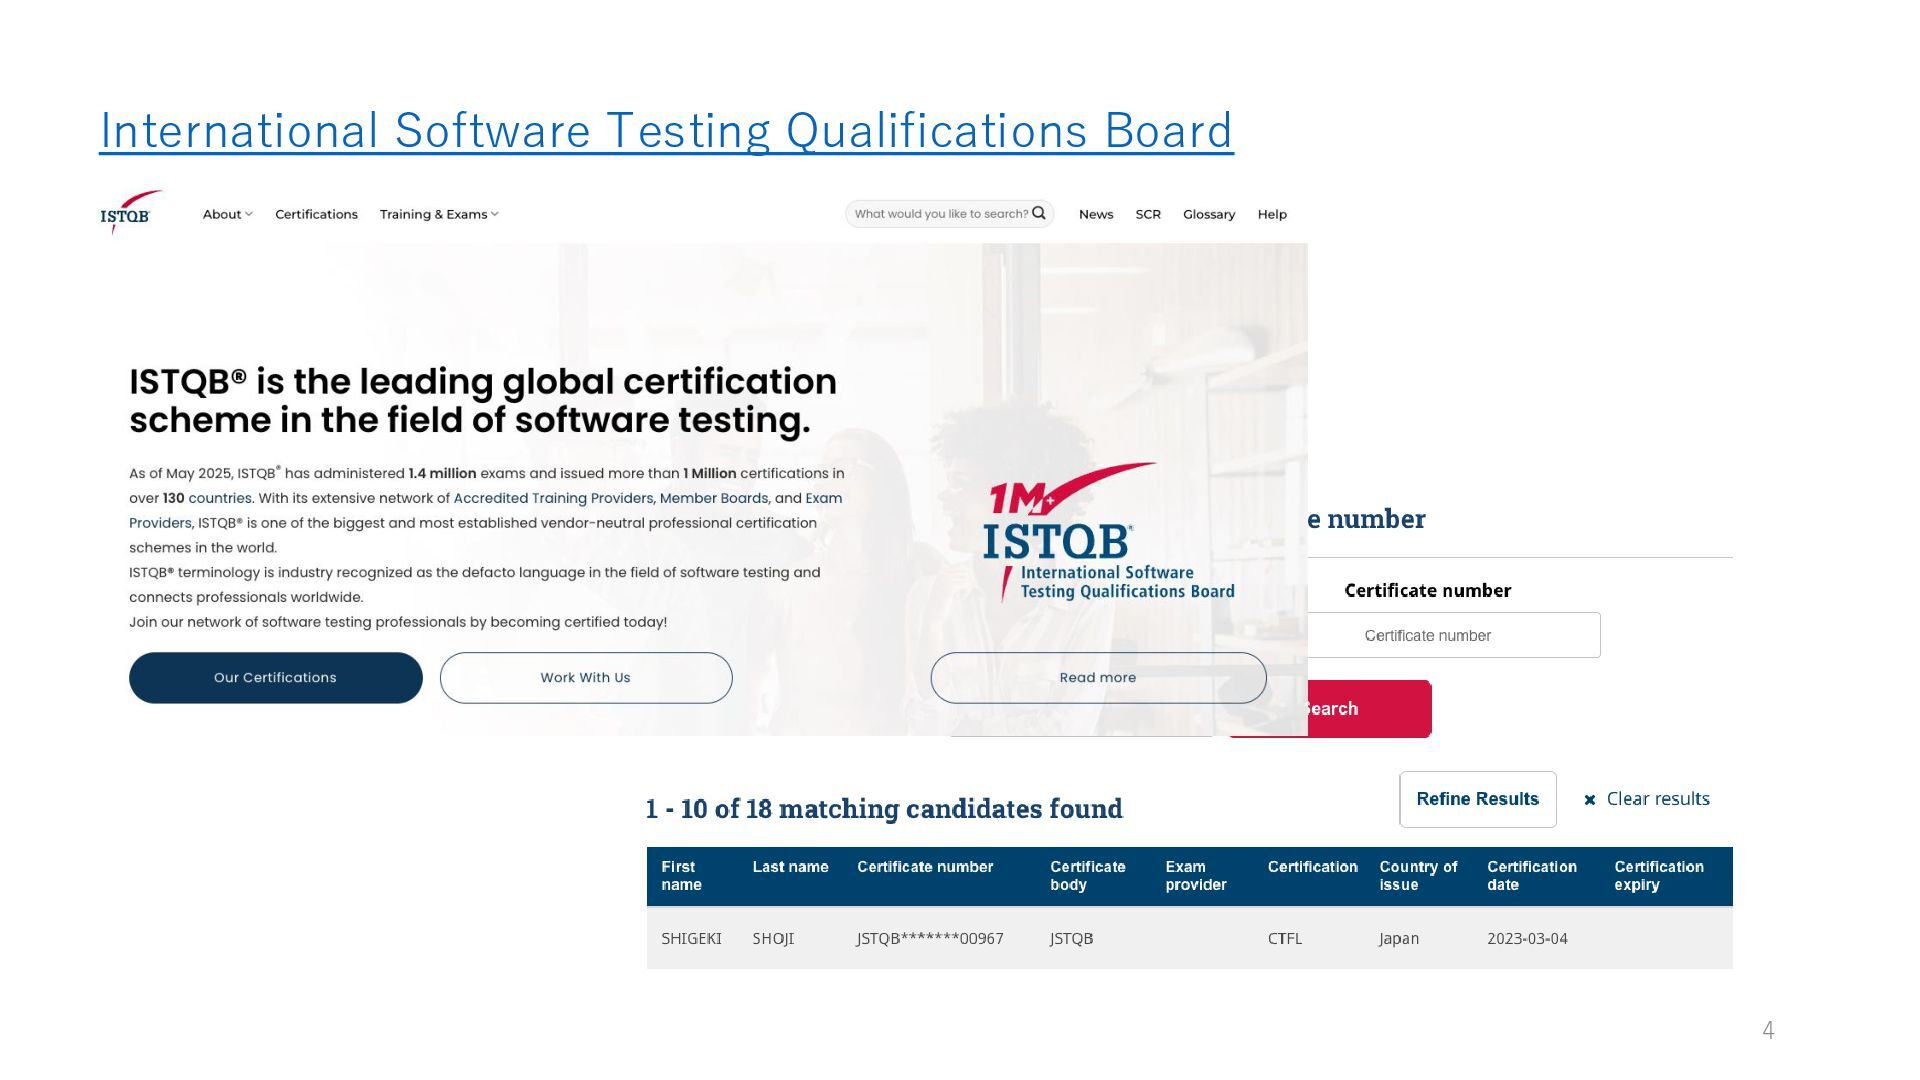
Task: Select the JSTQB certificate body cell
Action: (1071, 939)
